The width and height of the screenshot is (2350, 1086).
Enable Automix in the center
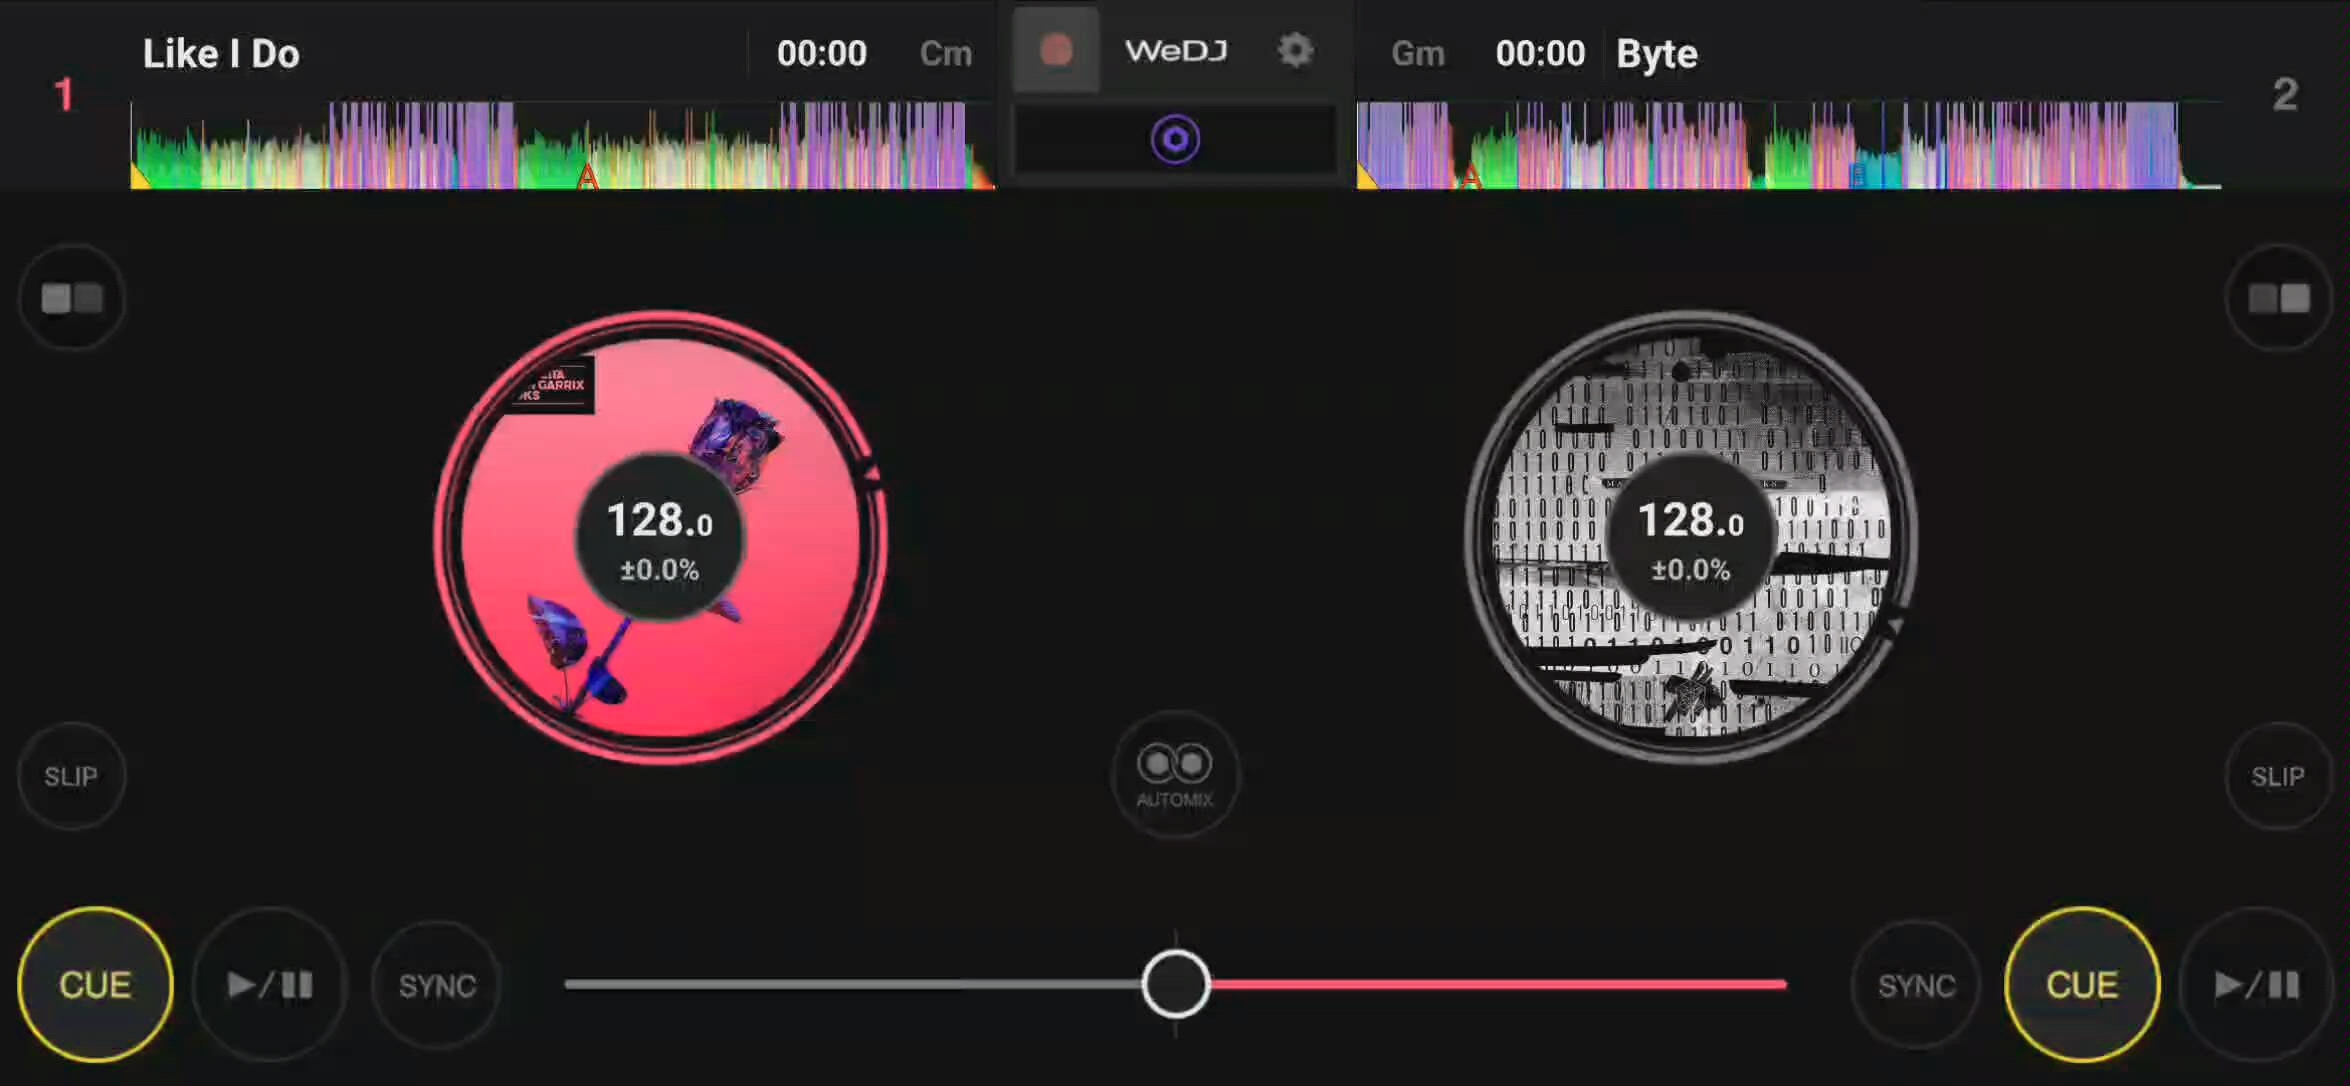pos(1175,774)
